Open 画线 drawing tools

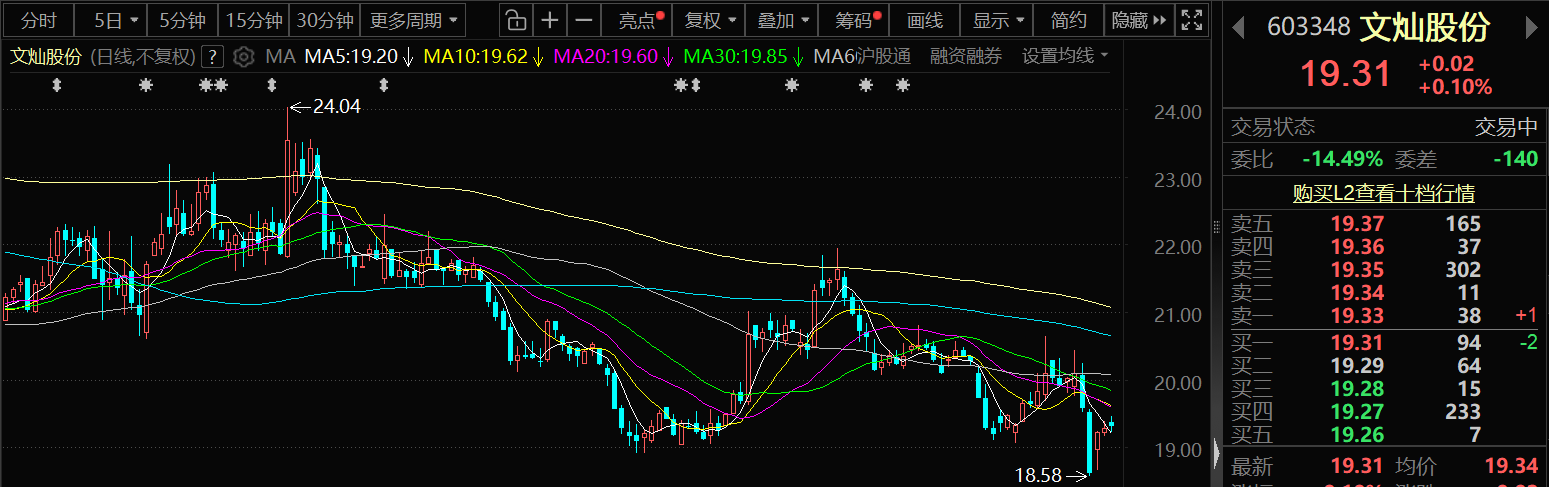(x=925, y=20)
